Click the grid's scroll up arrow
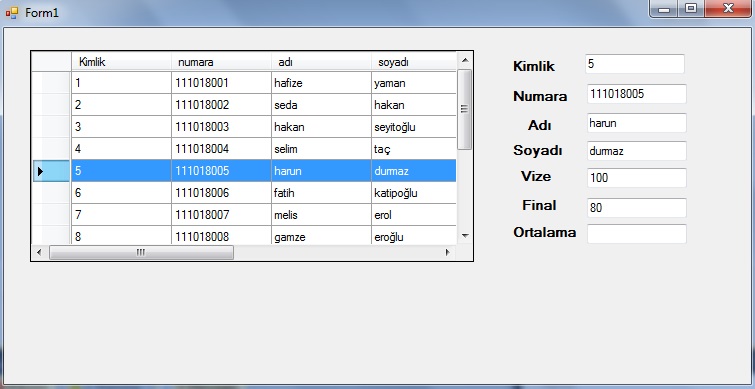This screenshot has width=755, height=389. (x=465, y=60)
